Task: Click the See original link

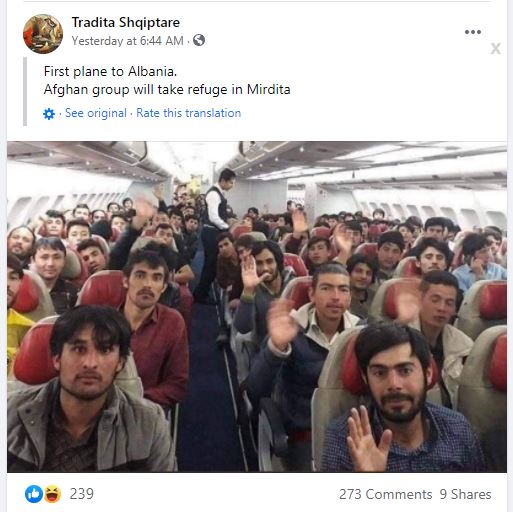Action: [x=96, y=113]
